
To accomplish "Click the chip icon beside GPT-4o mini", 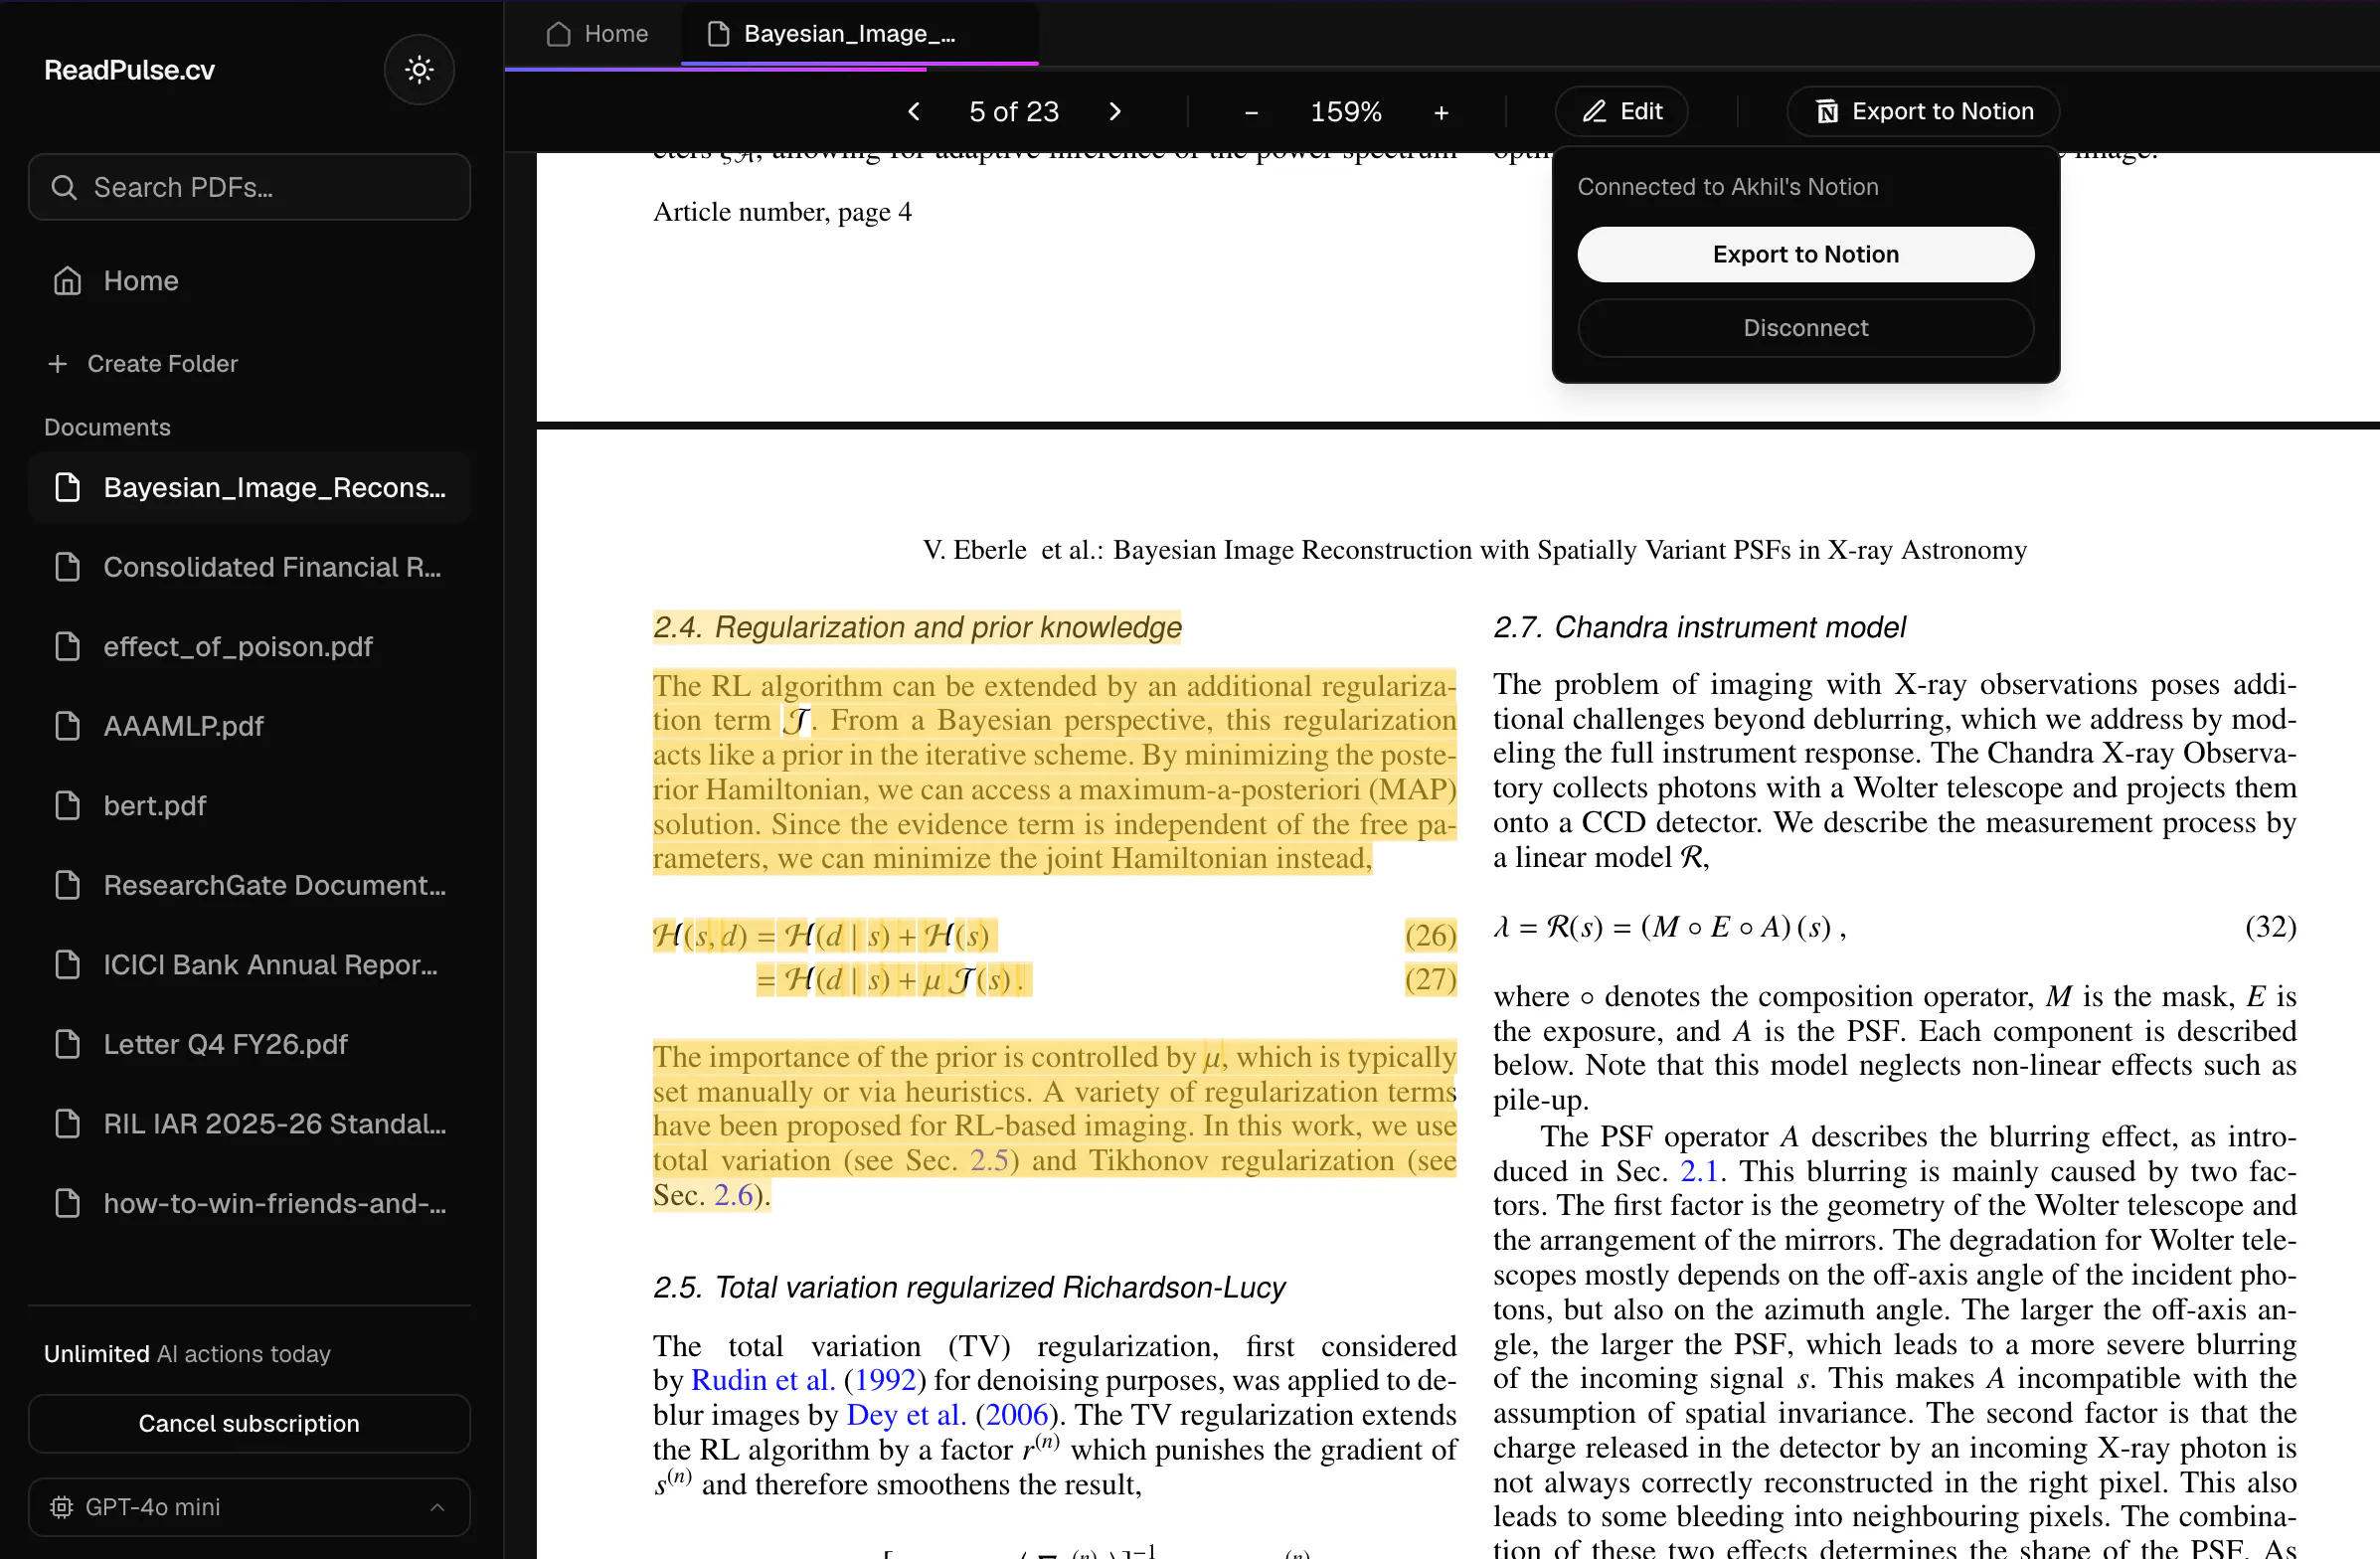I will pyautogui.click(x=61, y=1507).
